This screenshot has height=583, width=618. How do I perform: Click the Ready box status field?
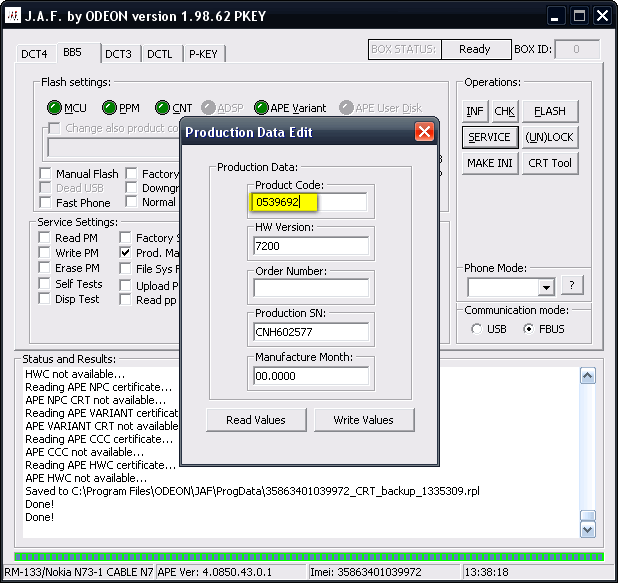[476, 49]
